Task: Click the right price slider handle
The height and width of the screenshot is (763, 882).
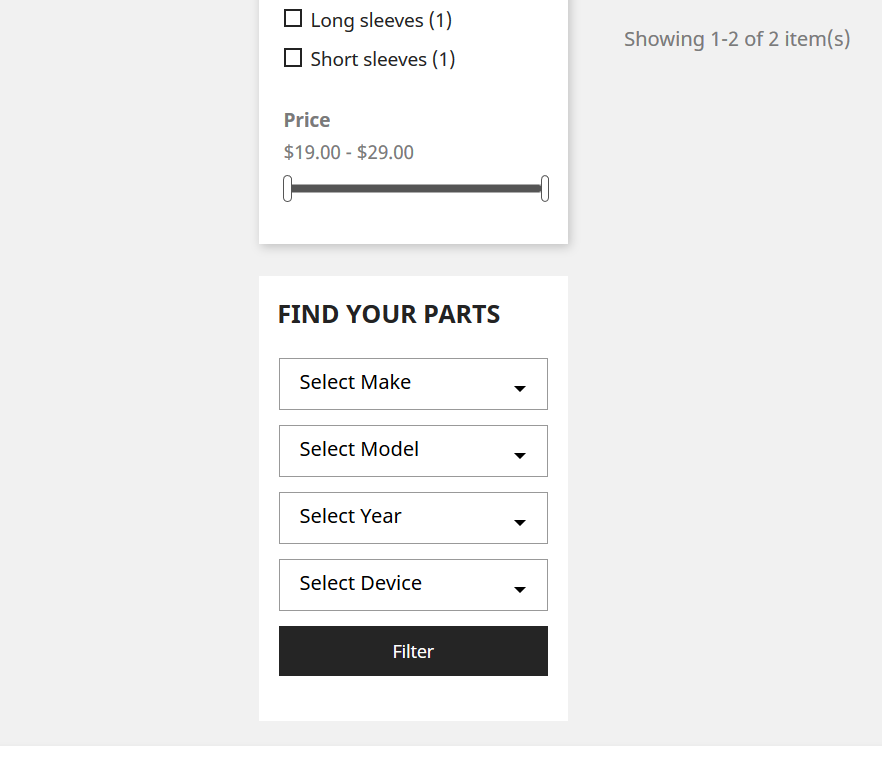Action: point(544,188)
